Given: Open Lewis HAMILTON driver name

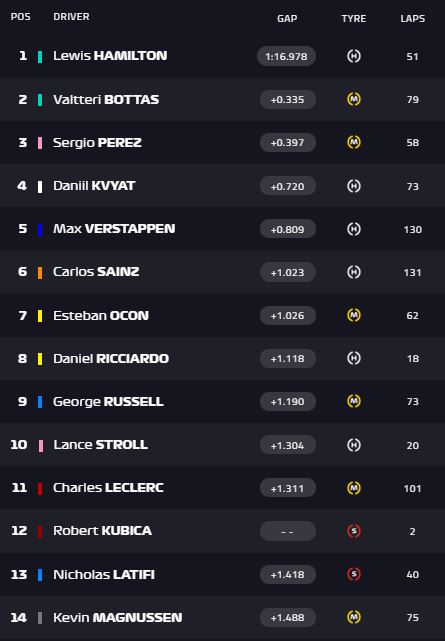Looking at the screenshot, I should (110, 56).
